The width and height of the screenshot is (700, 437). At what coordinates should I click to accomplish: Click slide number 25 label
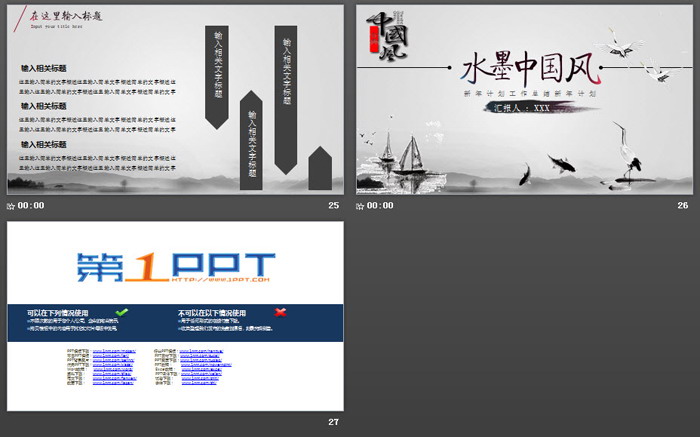(x=333, y=205)
